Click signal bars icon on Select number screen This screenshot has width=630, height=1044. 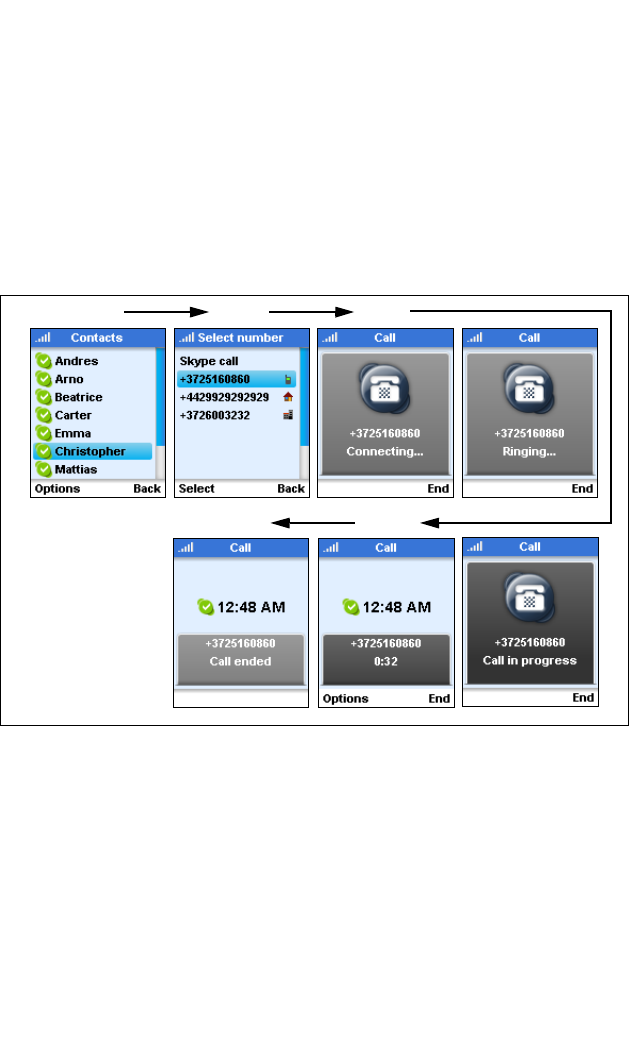187,338
